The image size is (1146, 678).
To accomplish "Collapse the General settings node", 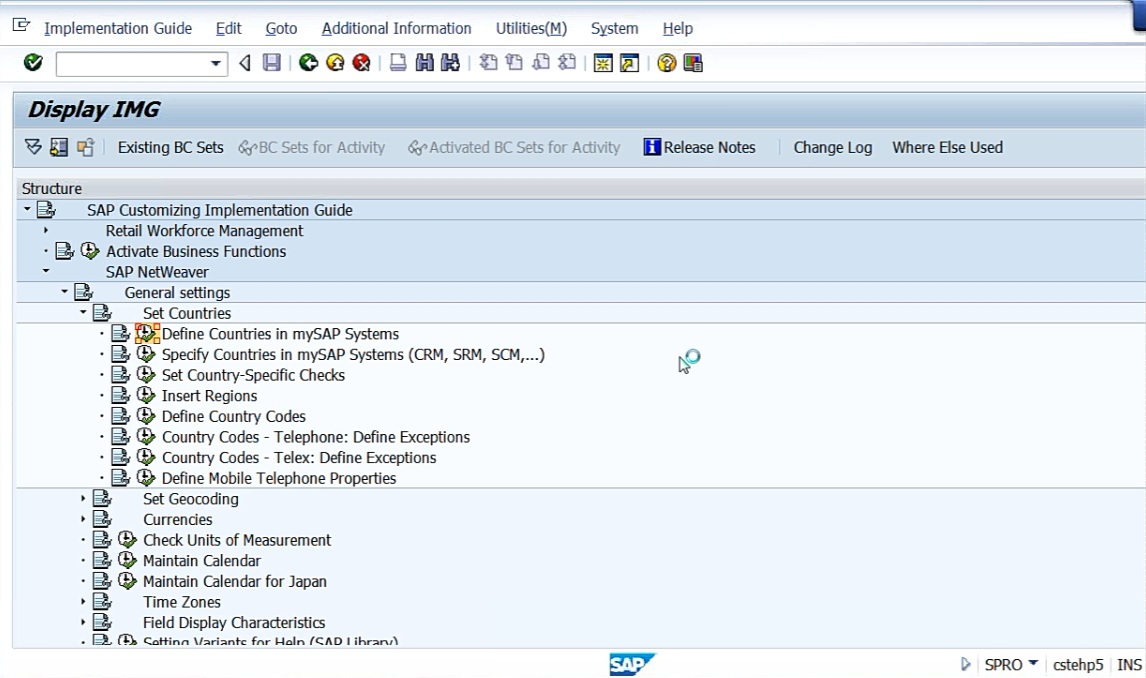I will tap(64, 292).
